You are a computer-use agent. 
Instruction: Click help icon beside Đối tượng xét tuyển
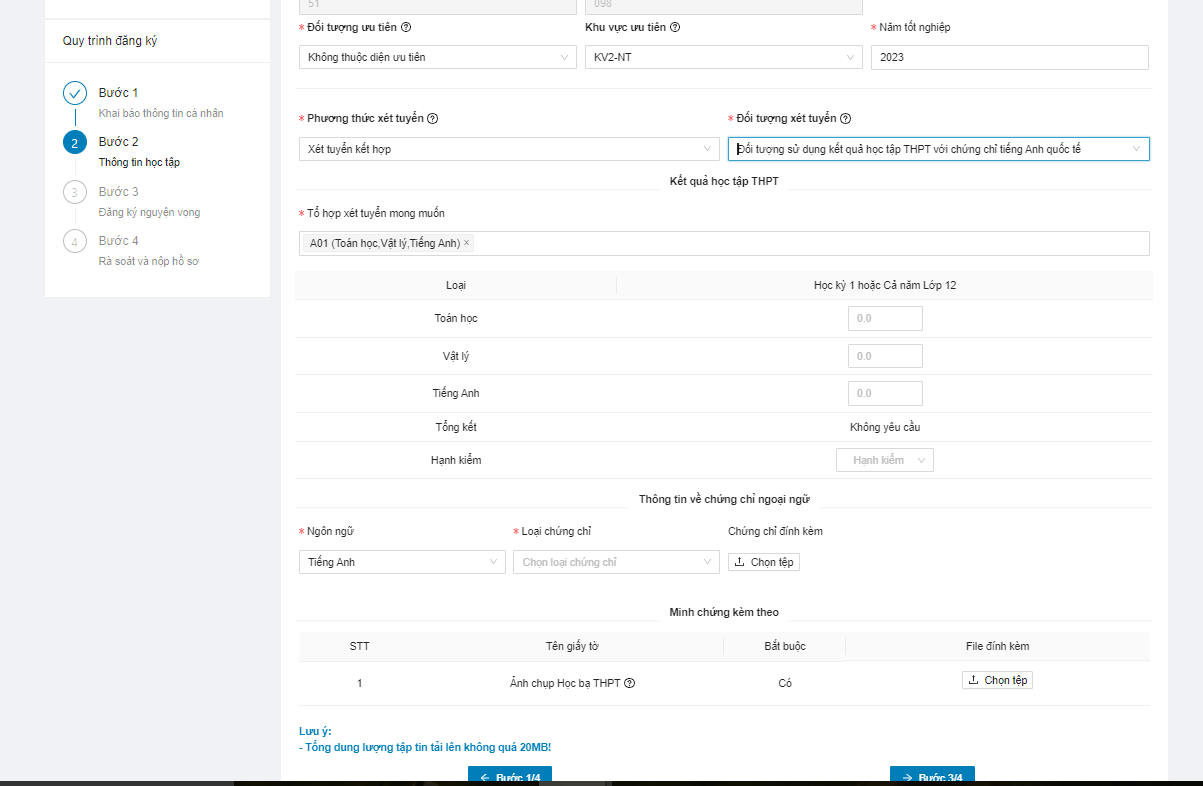coord(845,119)
